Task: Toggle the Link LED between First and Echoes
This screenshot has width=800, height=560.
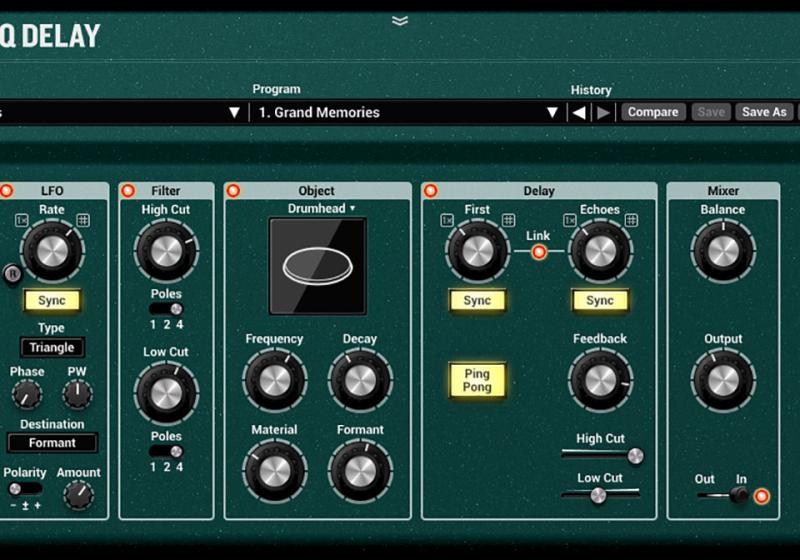Action: pyautogui.click(x=539, y=252)
